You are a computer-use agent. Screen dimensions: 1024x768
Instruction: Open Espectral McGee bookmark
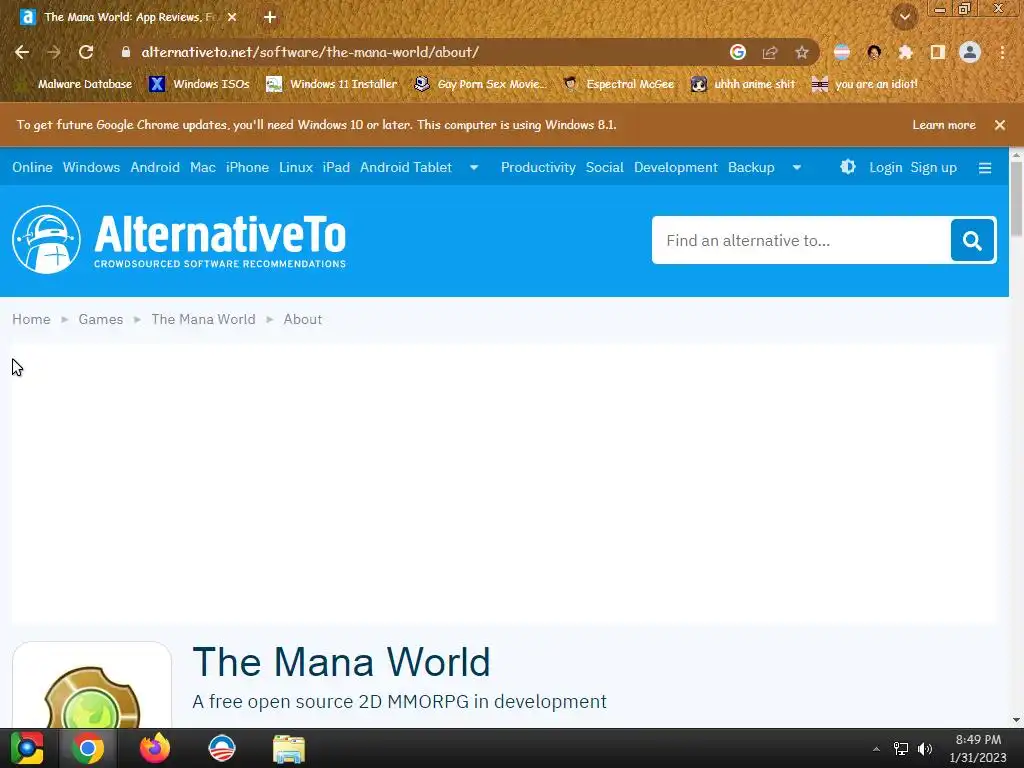(619, 84)
